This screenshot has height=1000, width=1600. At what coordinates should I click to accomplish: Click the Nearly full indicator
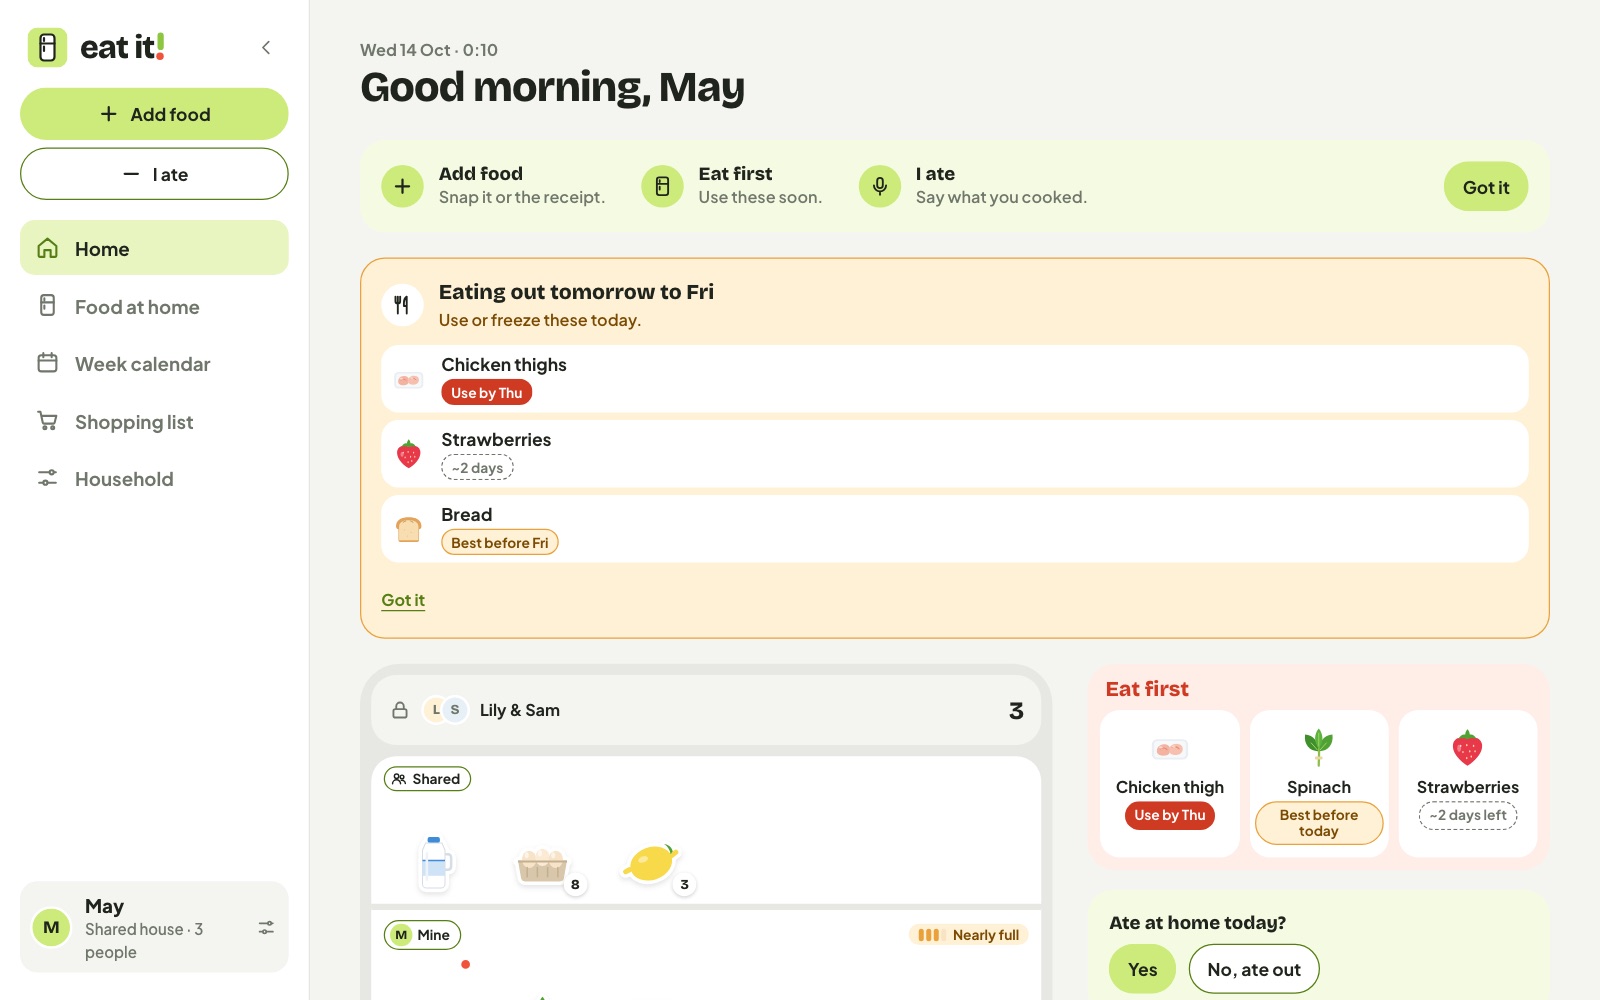coord(968,935)
